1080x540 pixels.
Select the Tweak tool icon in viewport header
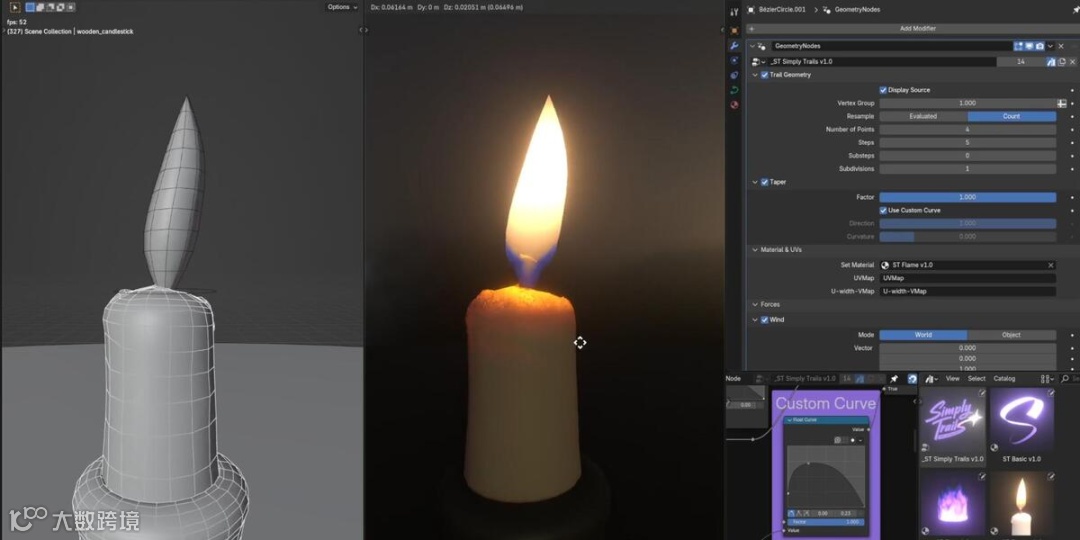tap(14, 7)
